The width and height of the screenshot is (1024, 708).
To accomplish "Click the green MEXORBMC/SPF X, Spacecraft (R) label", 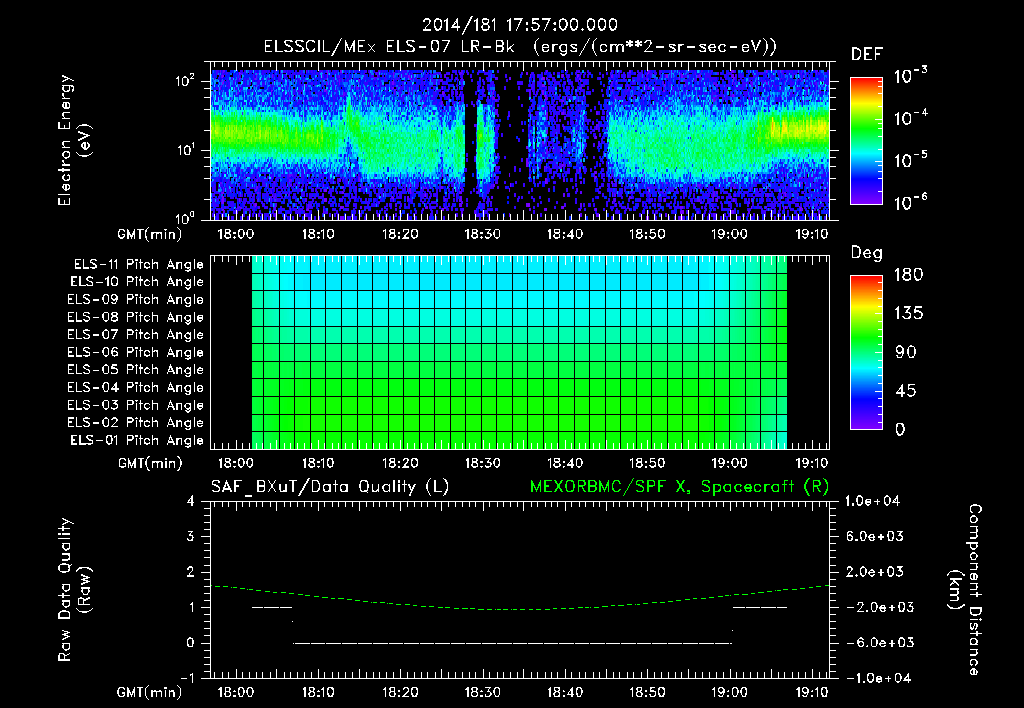I will click(x=679, y=487).
